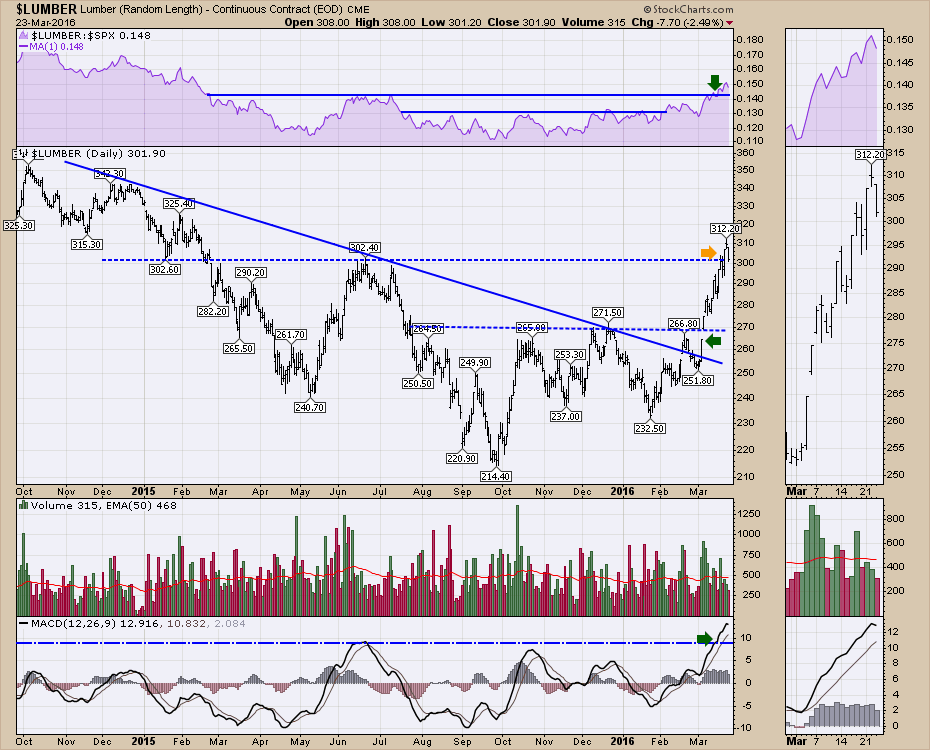Screen dimensions: 930x750
Task: Click the red down triangle after Chg
Action: click(729, 23)
